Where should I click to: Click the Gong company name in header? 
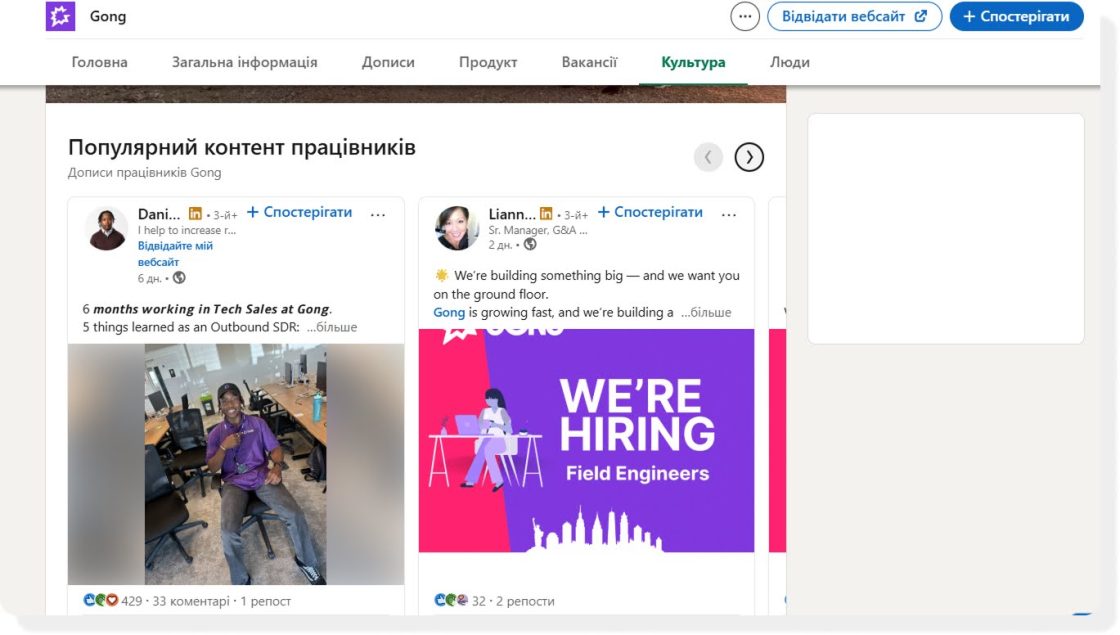click(108, 16)
